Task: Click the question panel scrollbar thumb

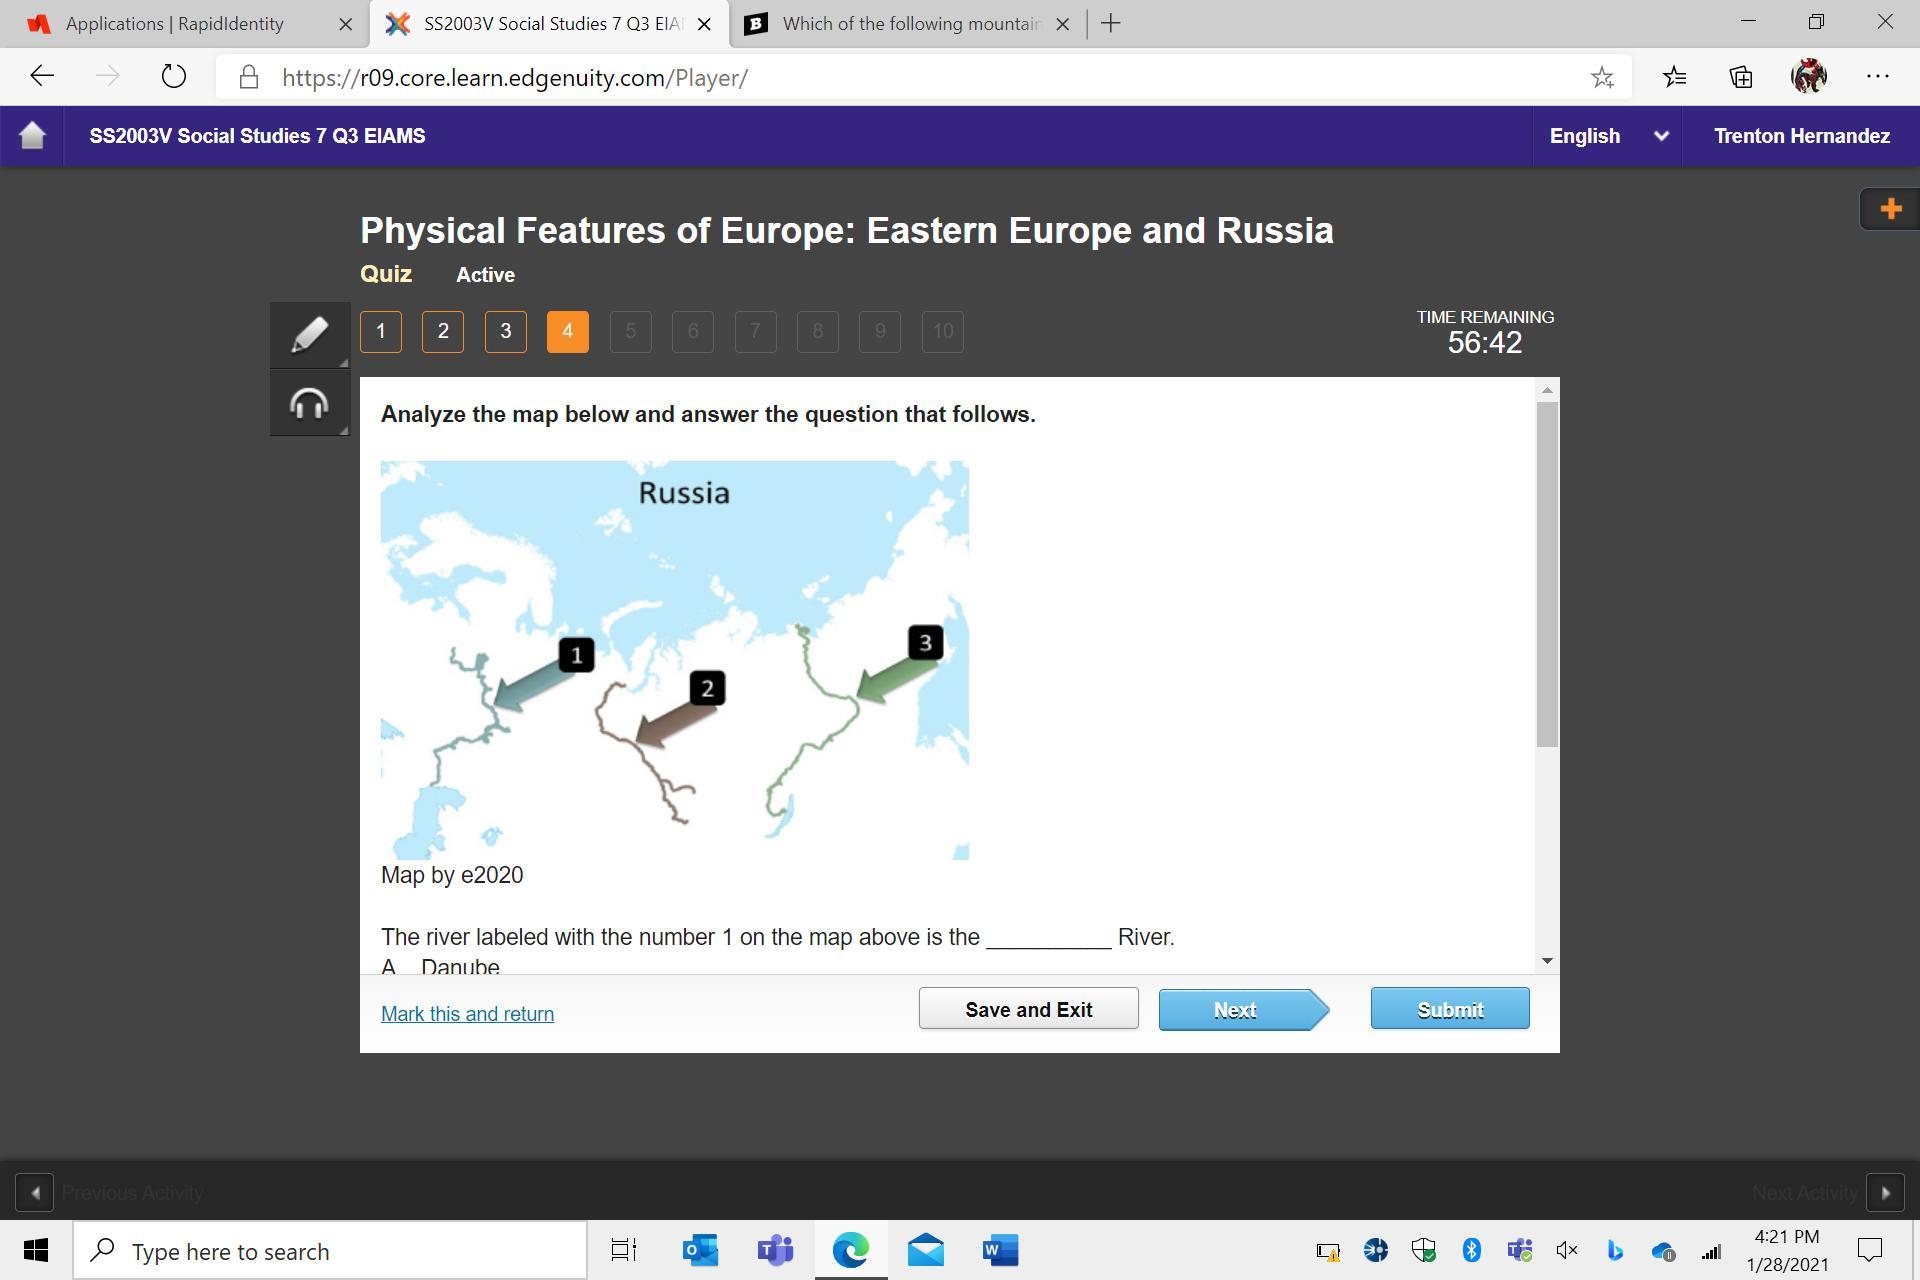Action: (1547, 572)
